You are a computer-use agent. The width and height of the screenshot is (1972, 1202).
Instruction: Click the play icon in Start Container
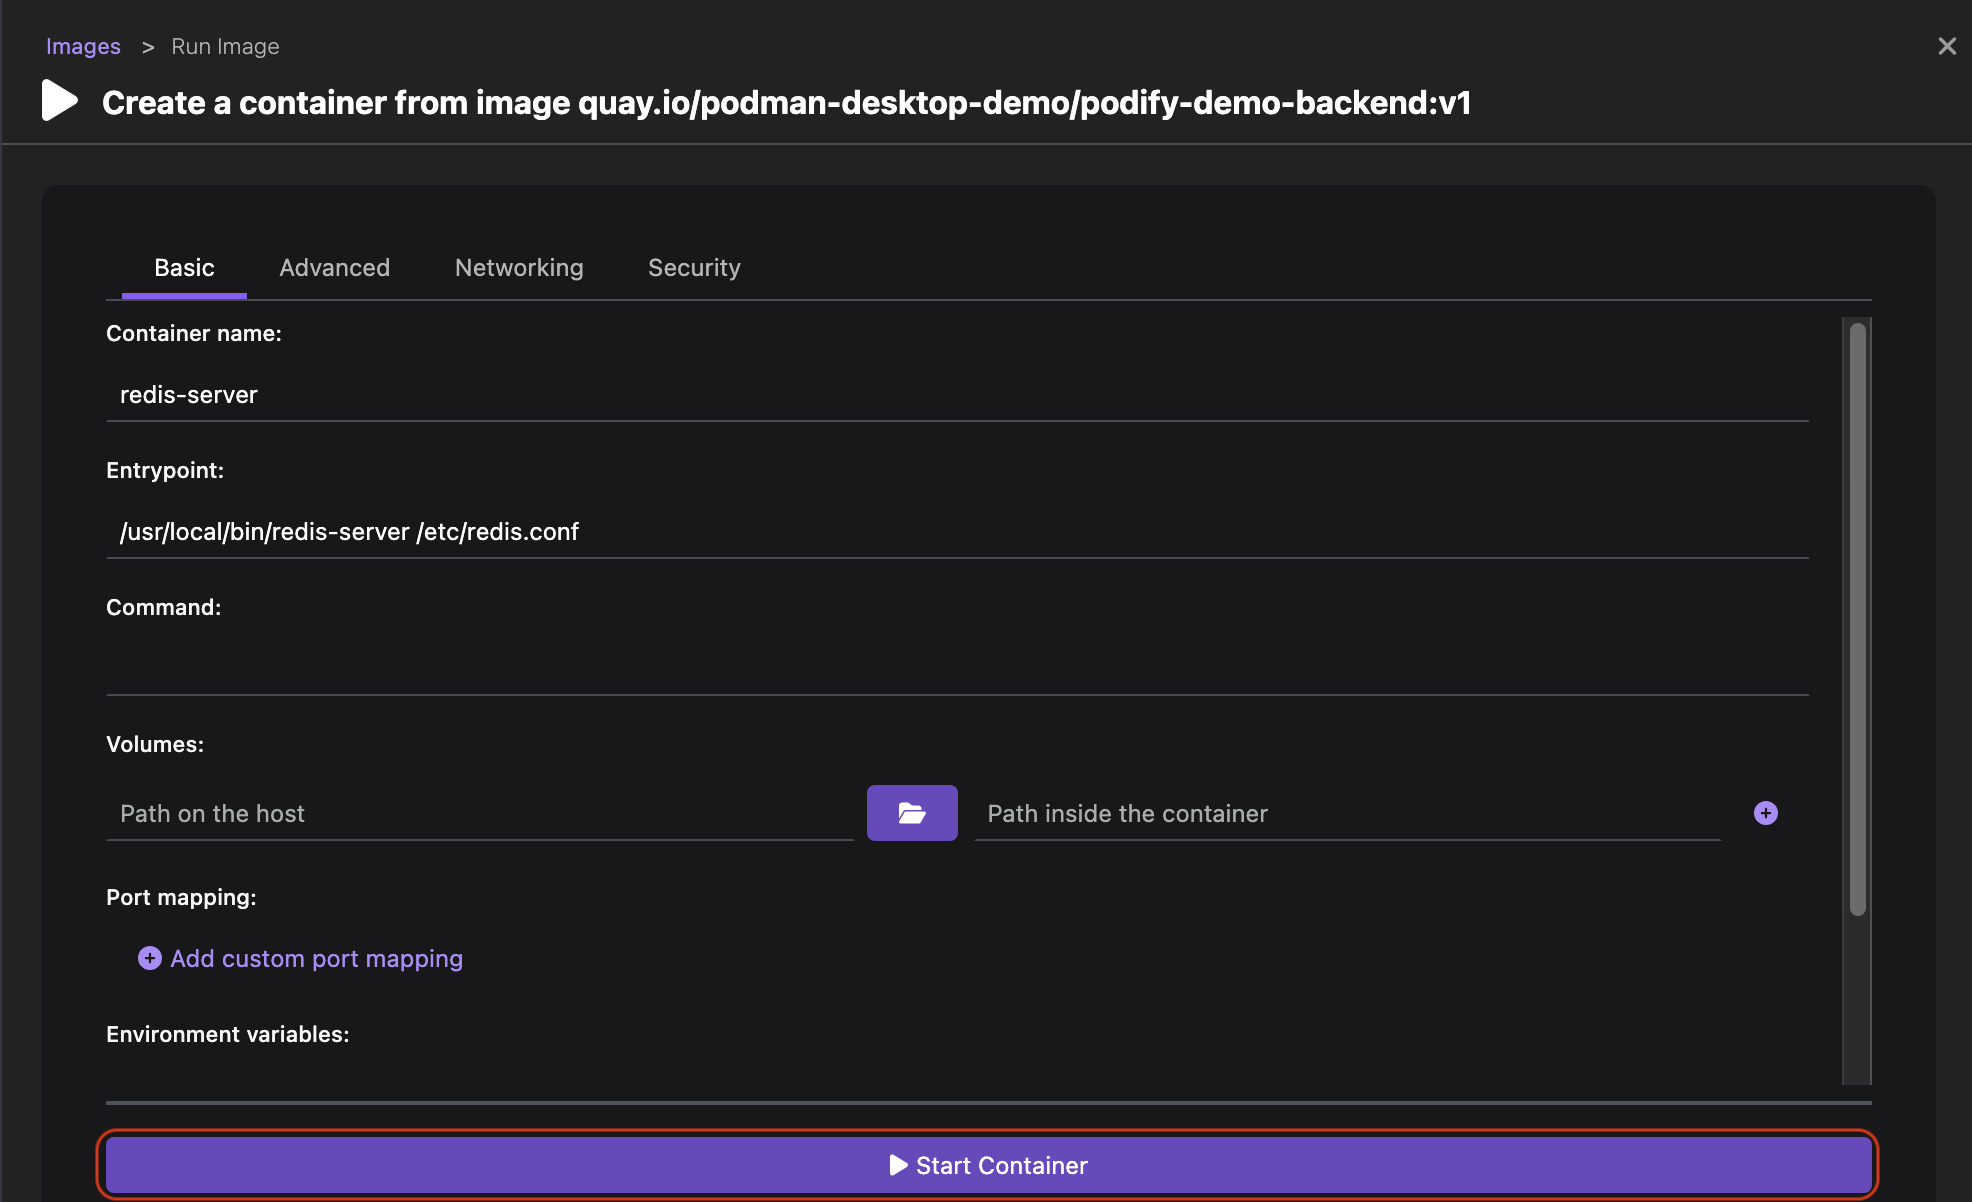[898, 1165]
